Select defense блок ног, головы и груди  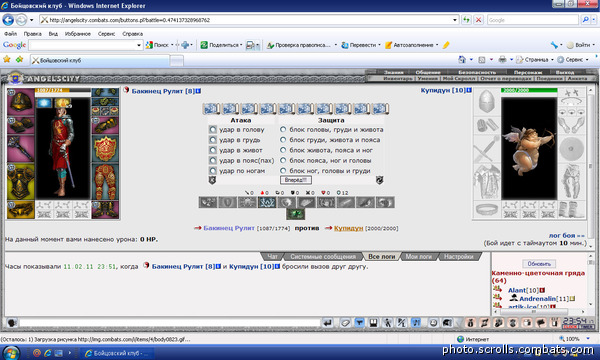point(283,171)
